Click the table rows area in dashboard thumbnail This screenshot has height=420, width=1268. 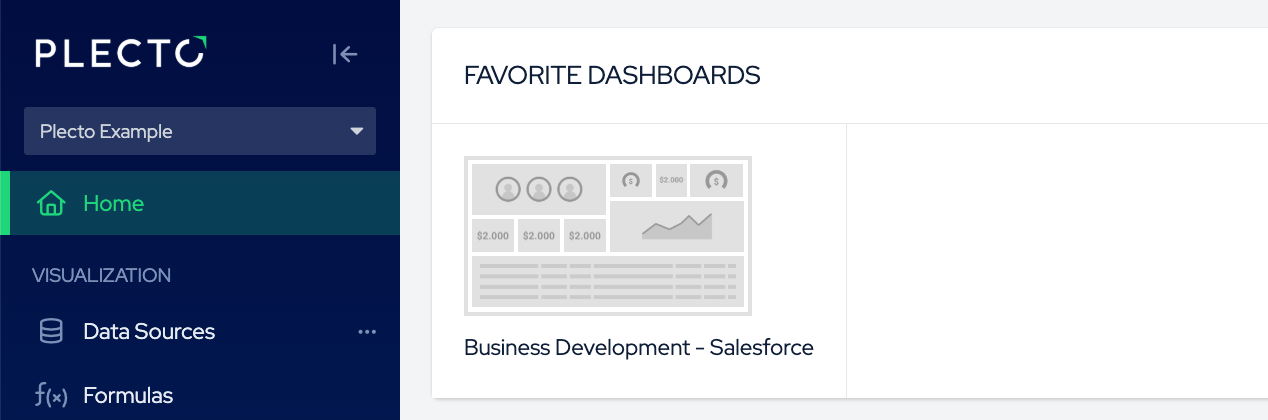coord(608,283)
